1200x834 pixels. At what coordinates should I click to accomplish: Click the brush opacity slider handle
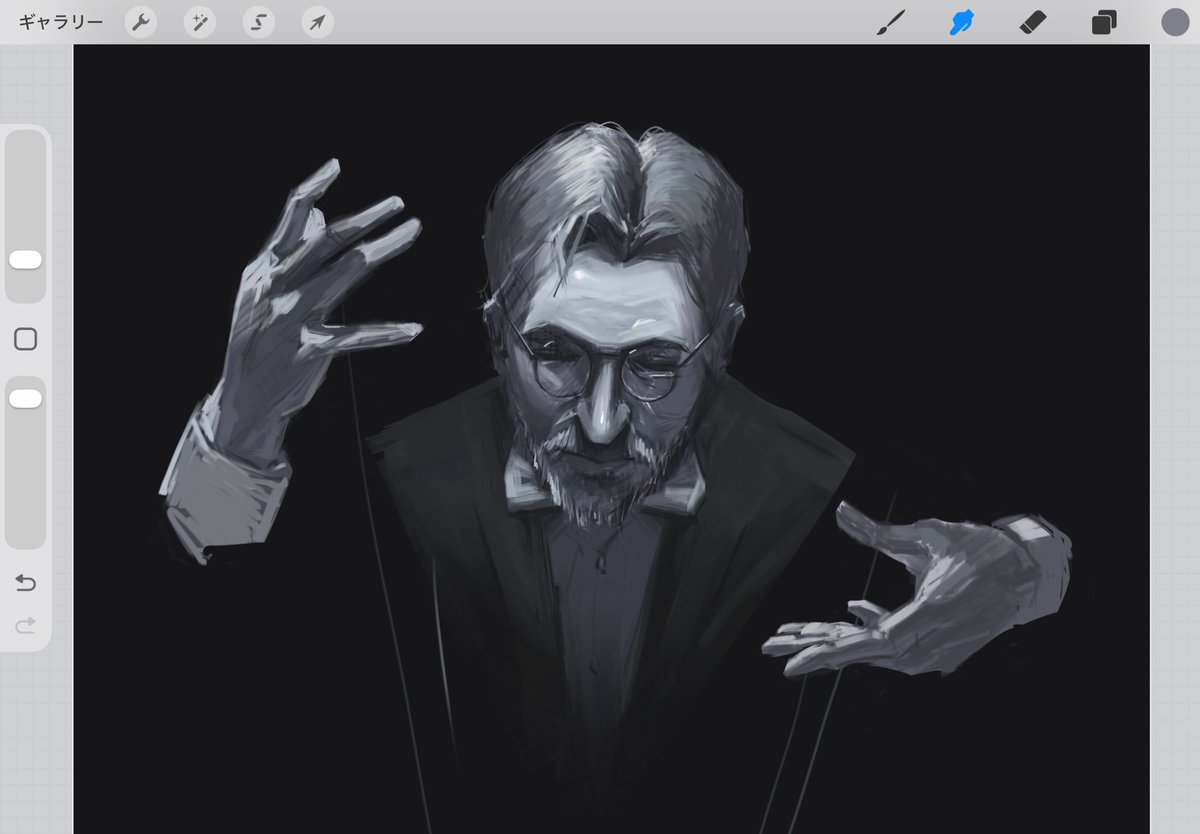[25, 399]
